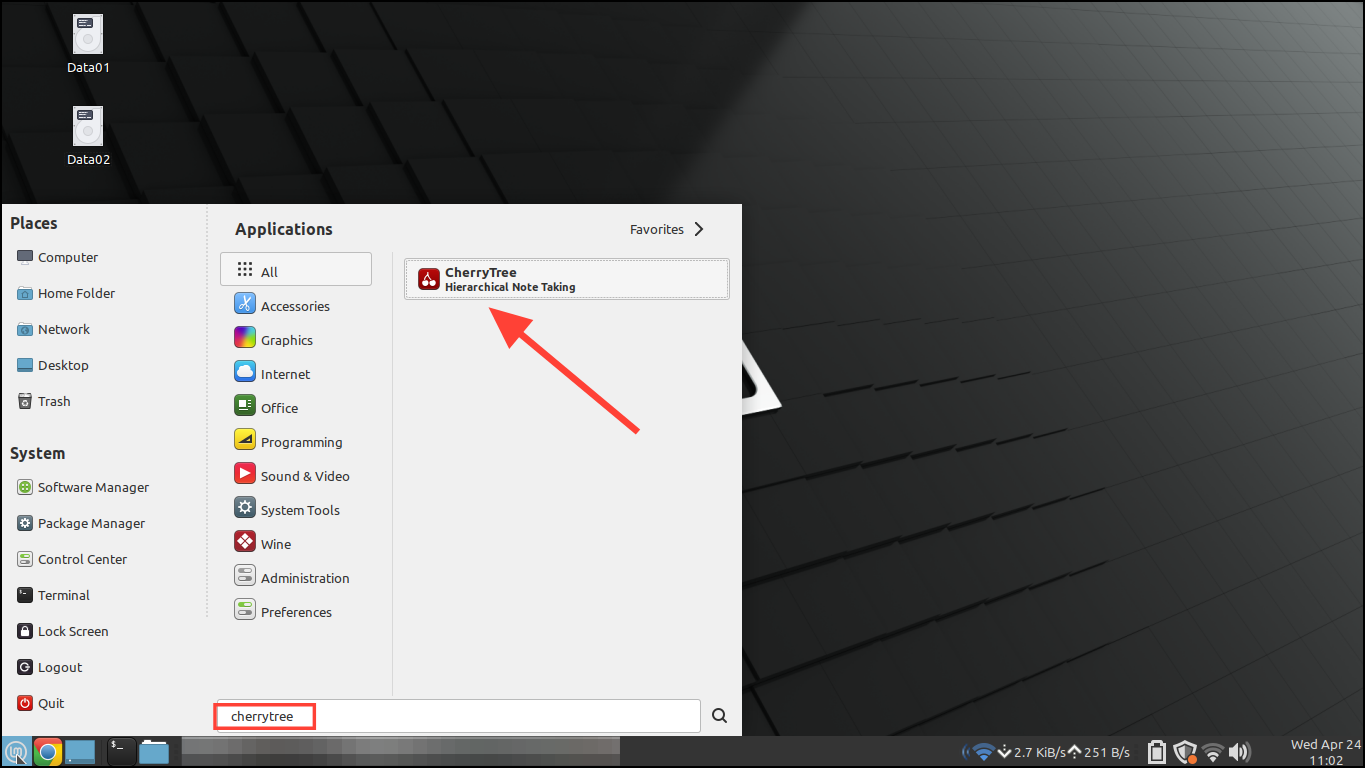Click the show desktop panel icon
Screen dimensions: 1365x768
click(x=81, y=752)
